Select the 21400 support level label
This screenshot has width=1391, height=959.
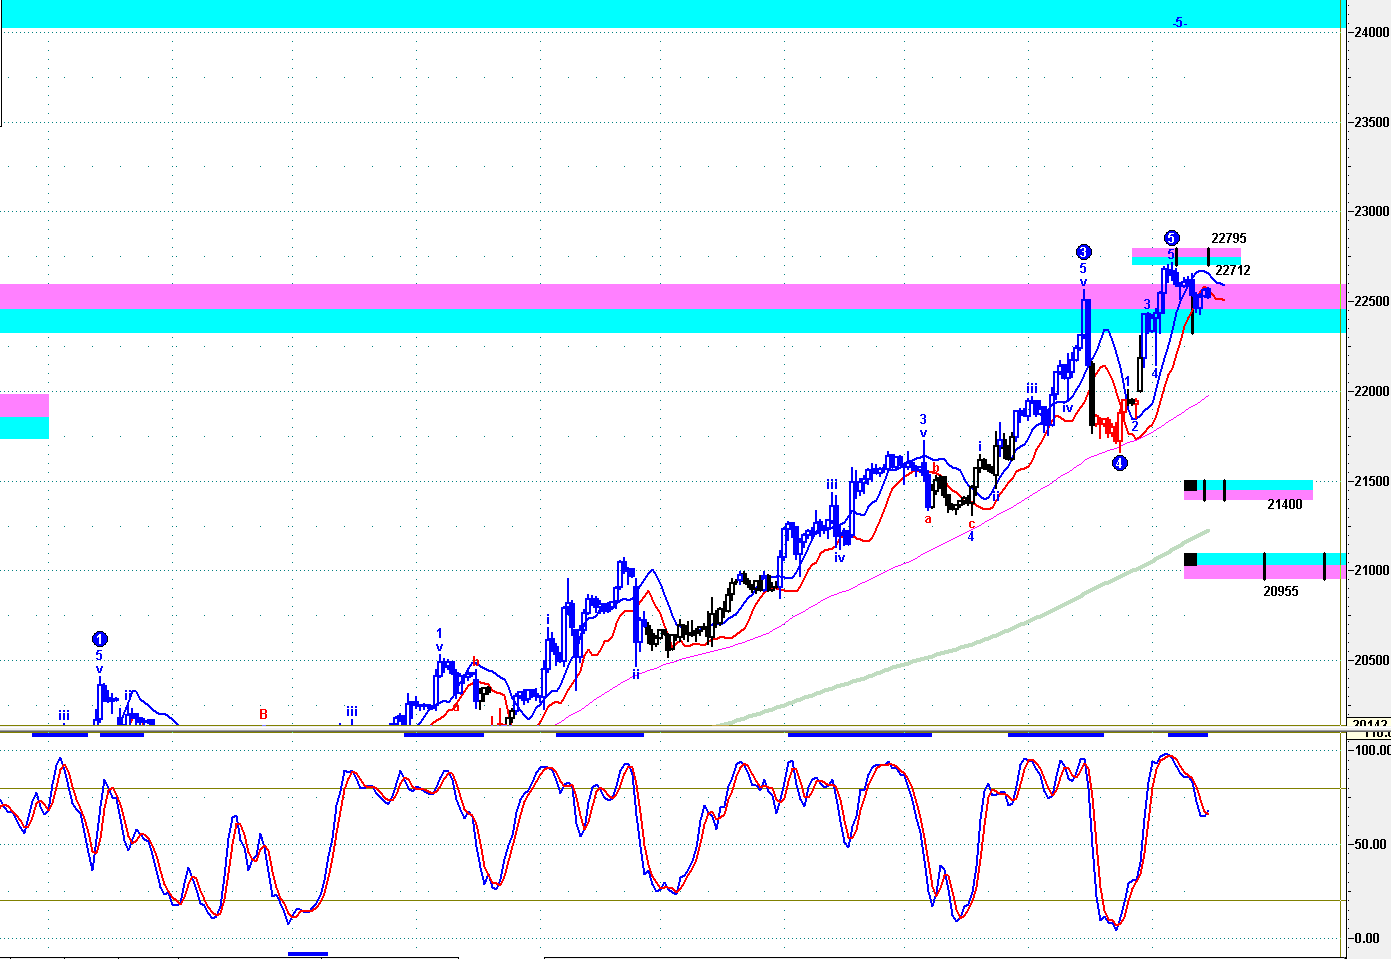(x=1285, y=505)
